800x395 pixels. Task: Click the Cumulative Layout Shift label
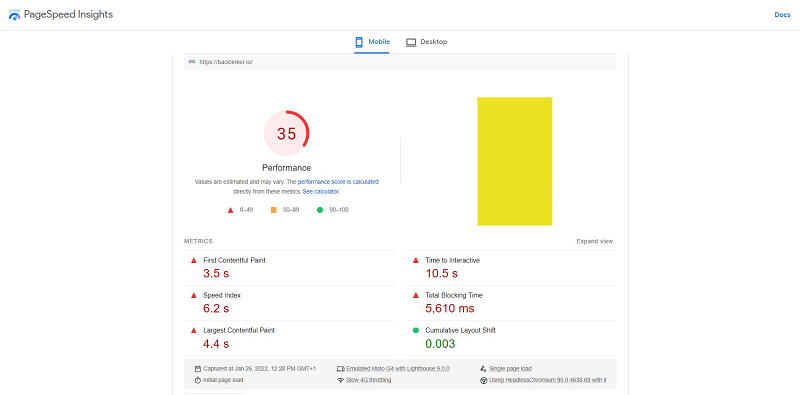pyautogui.click(x=461, y=330)
